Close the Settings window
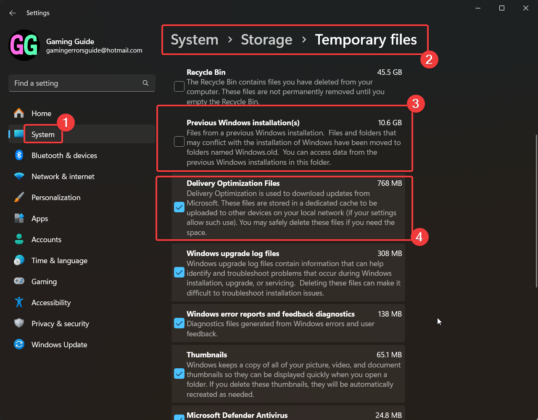The height and width of the screenshot is (420, 538). tap(526, 8)
